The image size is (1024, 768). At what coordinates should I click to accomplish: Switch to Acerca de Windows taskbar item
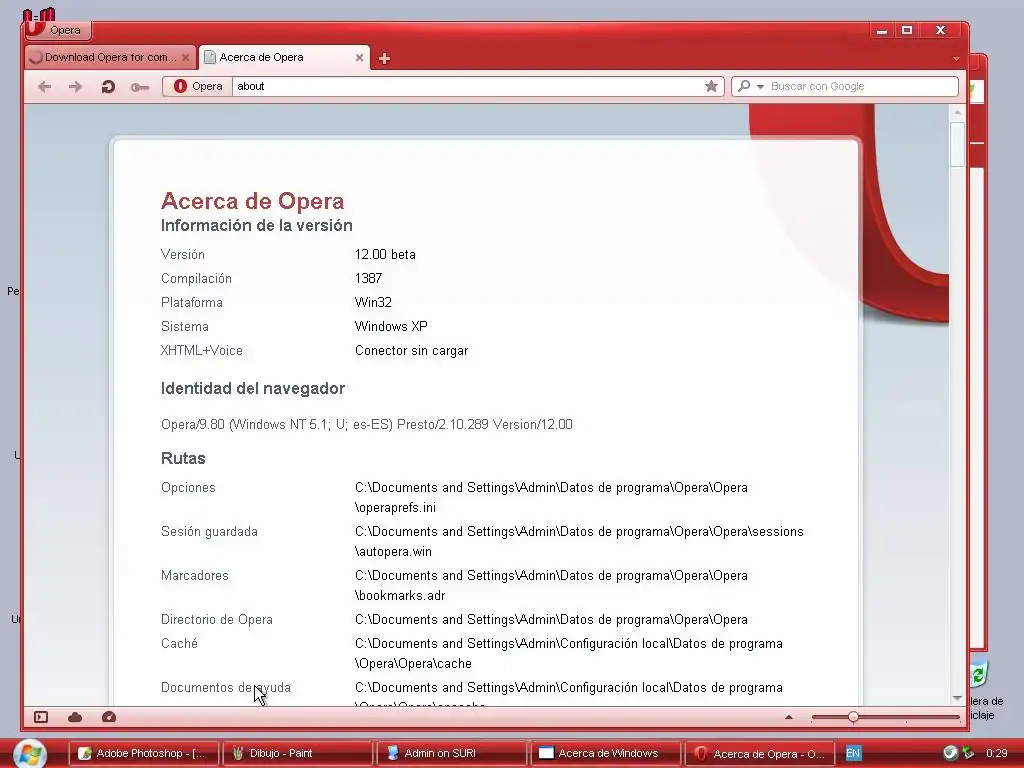pyautogui.click(x=605, y=754)
